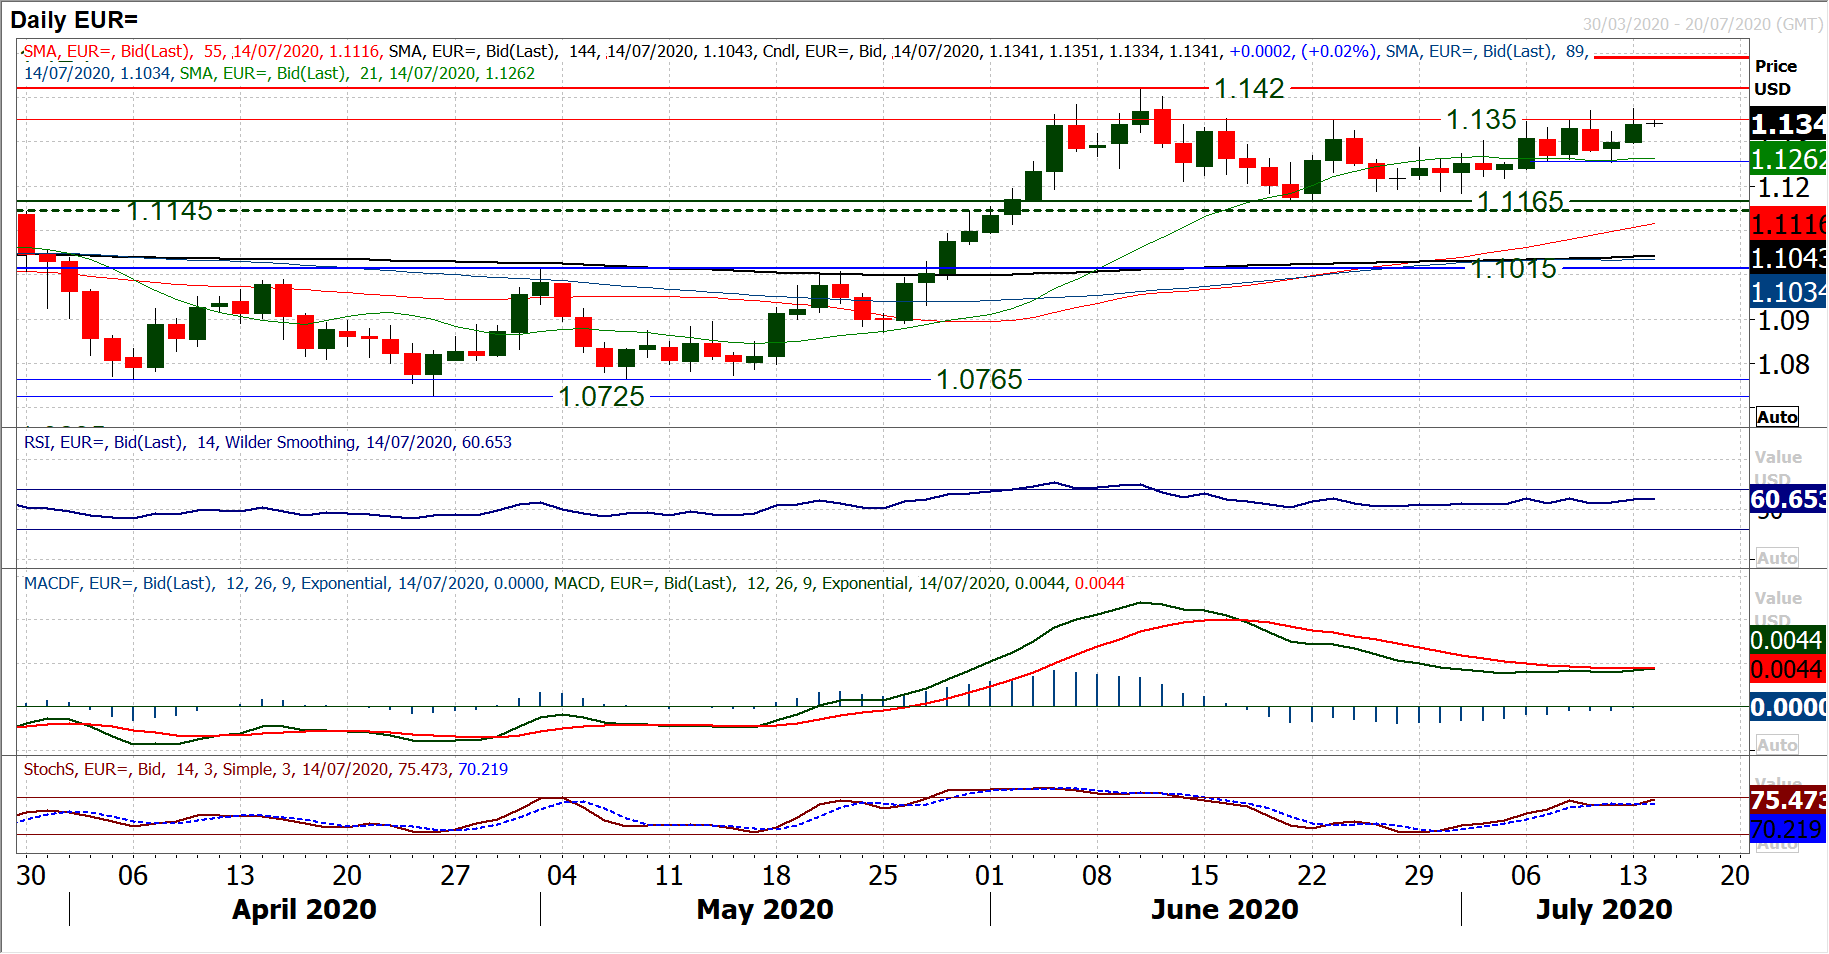Select the 1.1015 blue level label
The width and height of the screenshot is (1829, 954).
[x=1512, y=269]
